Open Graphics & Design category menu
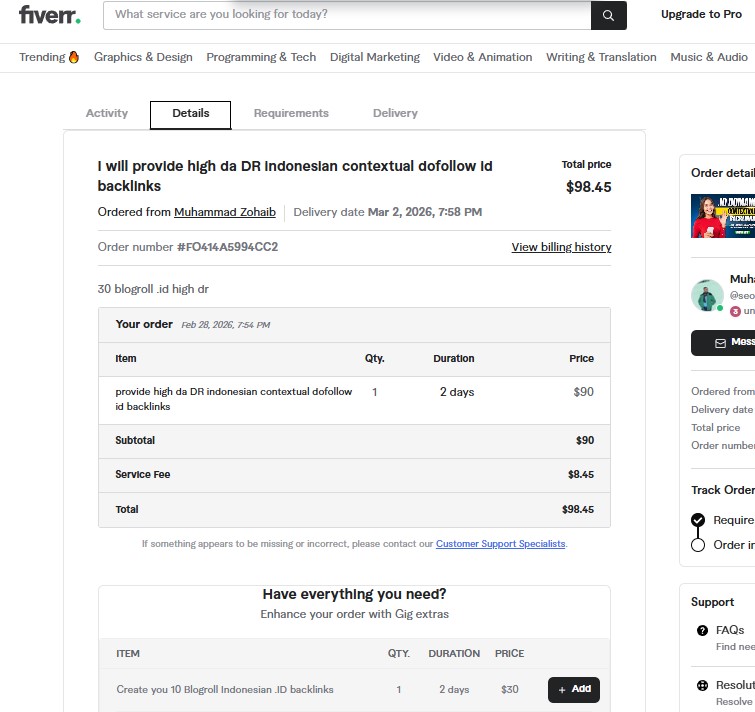This screenshot has height=712, width=755. pos(143,57)
